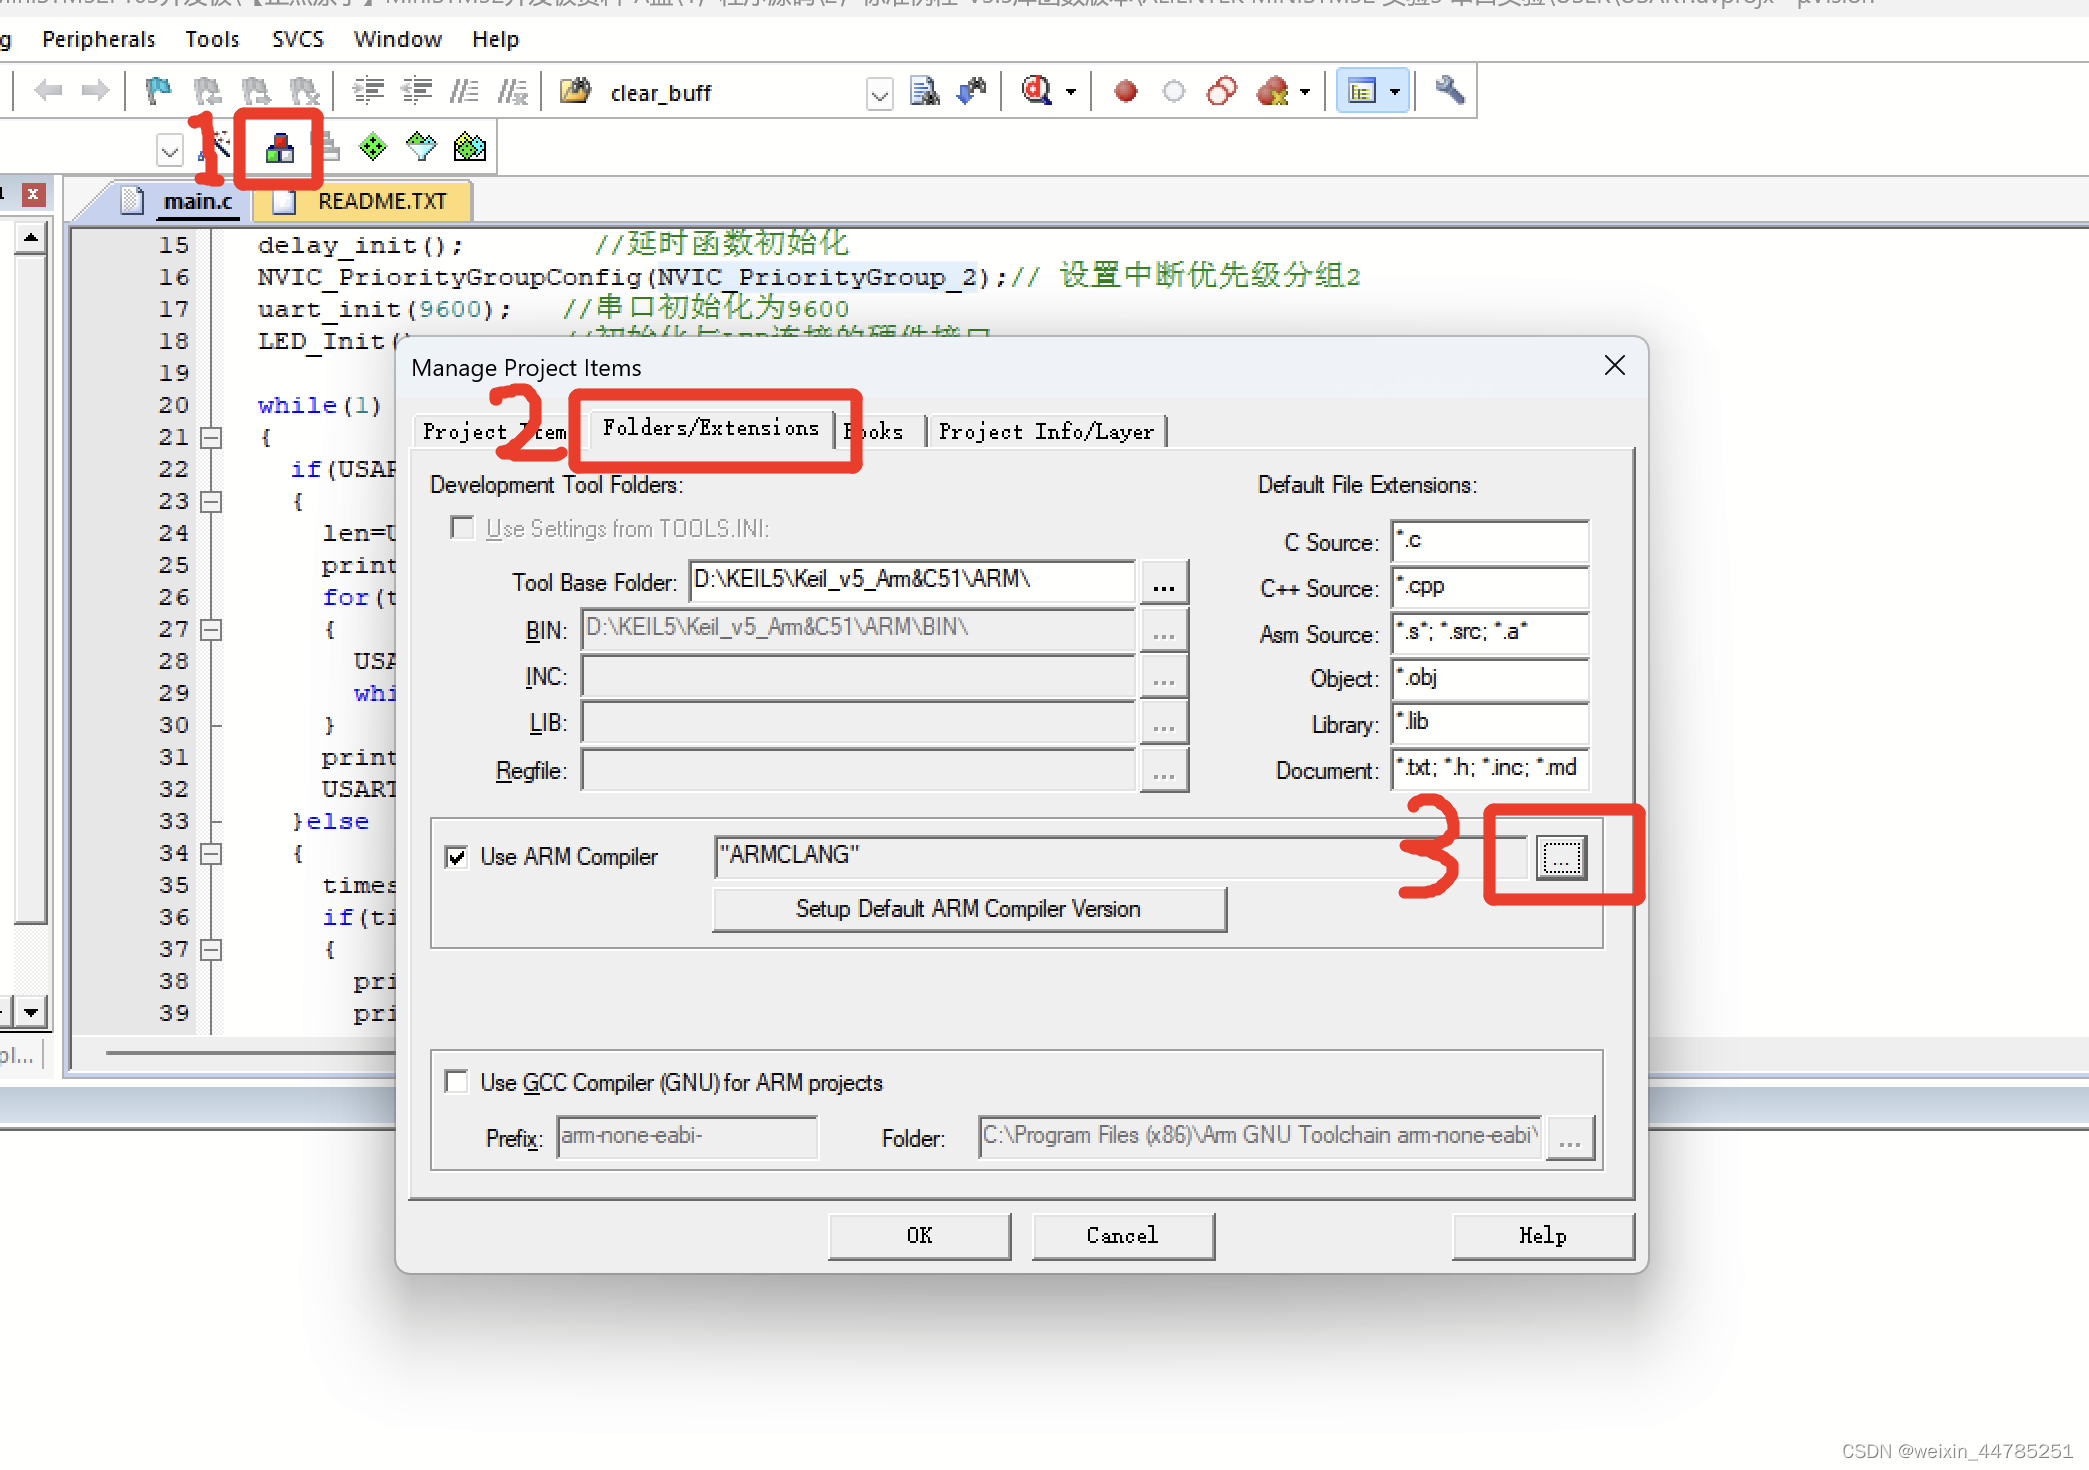Click OK in Manage Project Items
Viewport: 2089px width, 1470px height.
coord(920,1236)
